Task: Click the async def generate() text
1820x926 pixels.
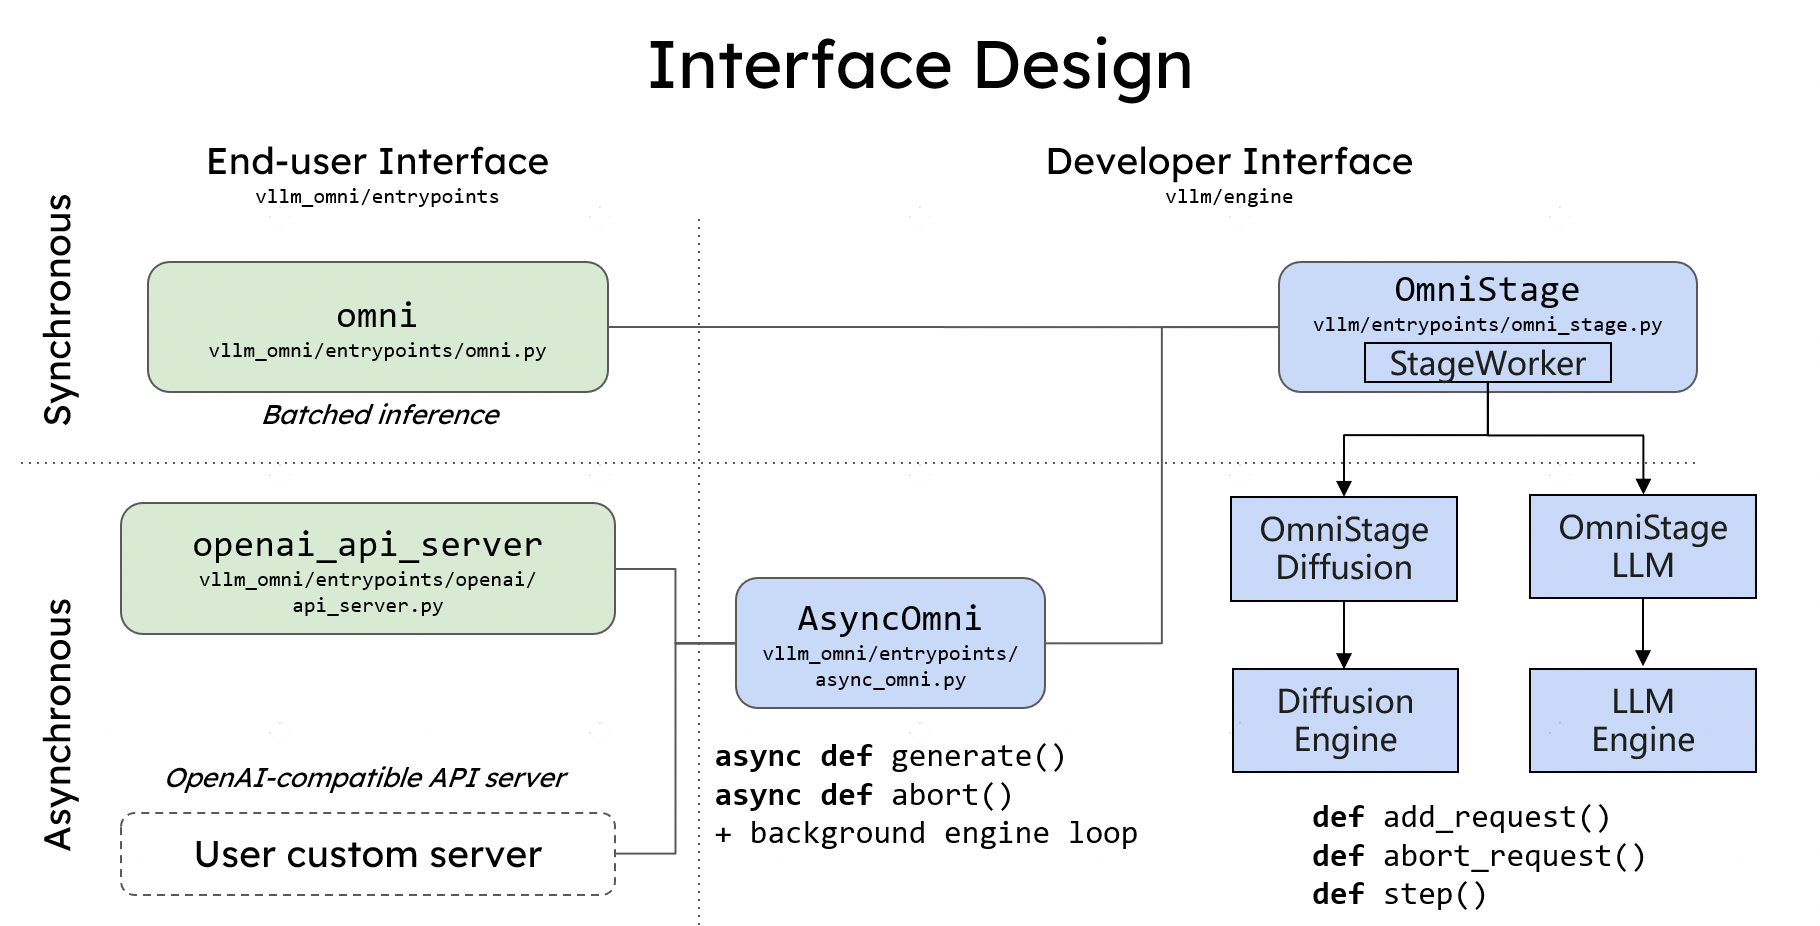Action: tap(891, 757)
